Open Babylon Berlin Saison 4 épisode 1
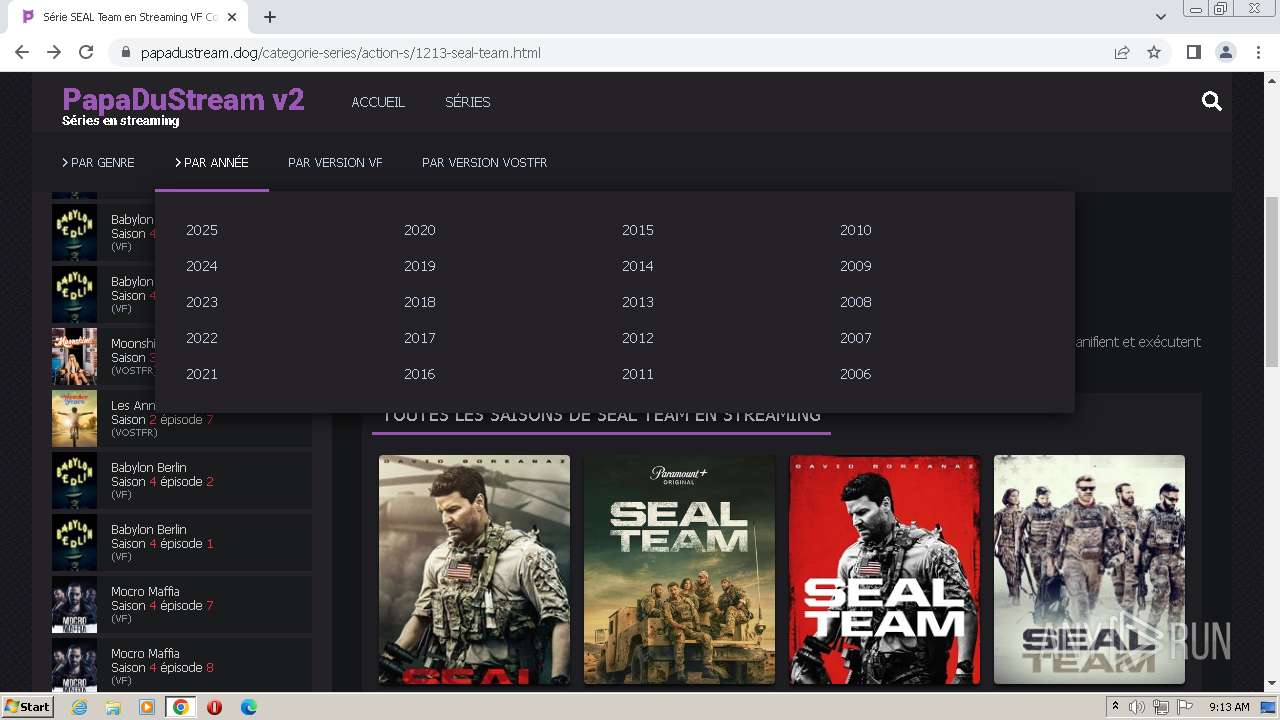Image resolution: width=1280 pixels, height=720 pixels. tap(182, 543)
